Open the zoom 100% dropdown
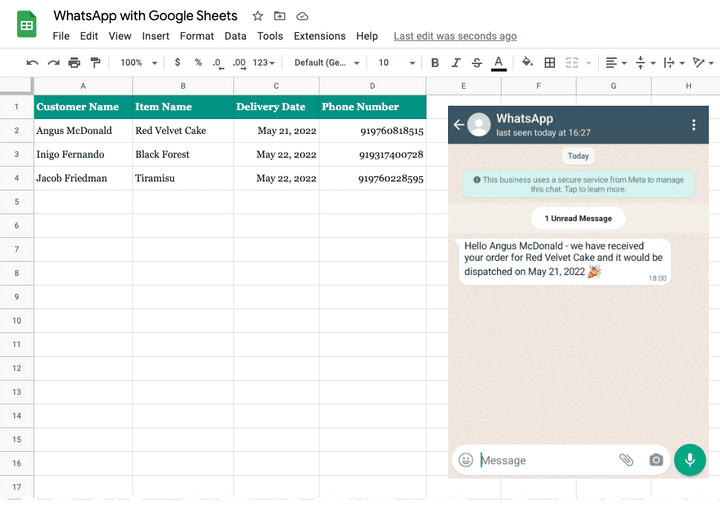The width and height of the screenshot is (720, 522). coord(138,62)
